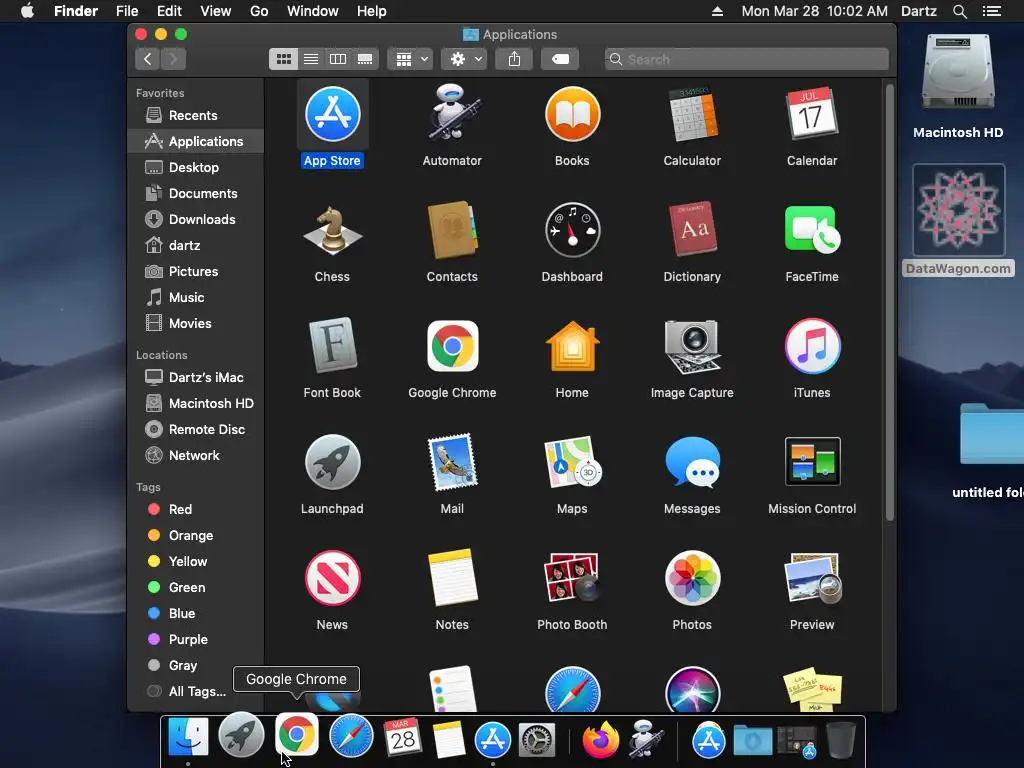Viewport: 1024px width, 768px height.
Task: Open the Automator app icon in Applications
Action: point(452,114)
